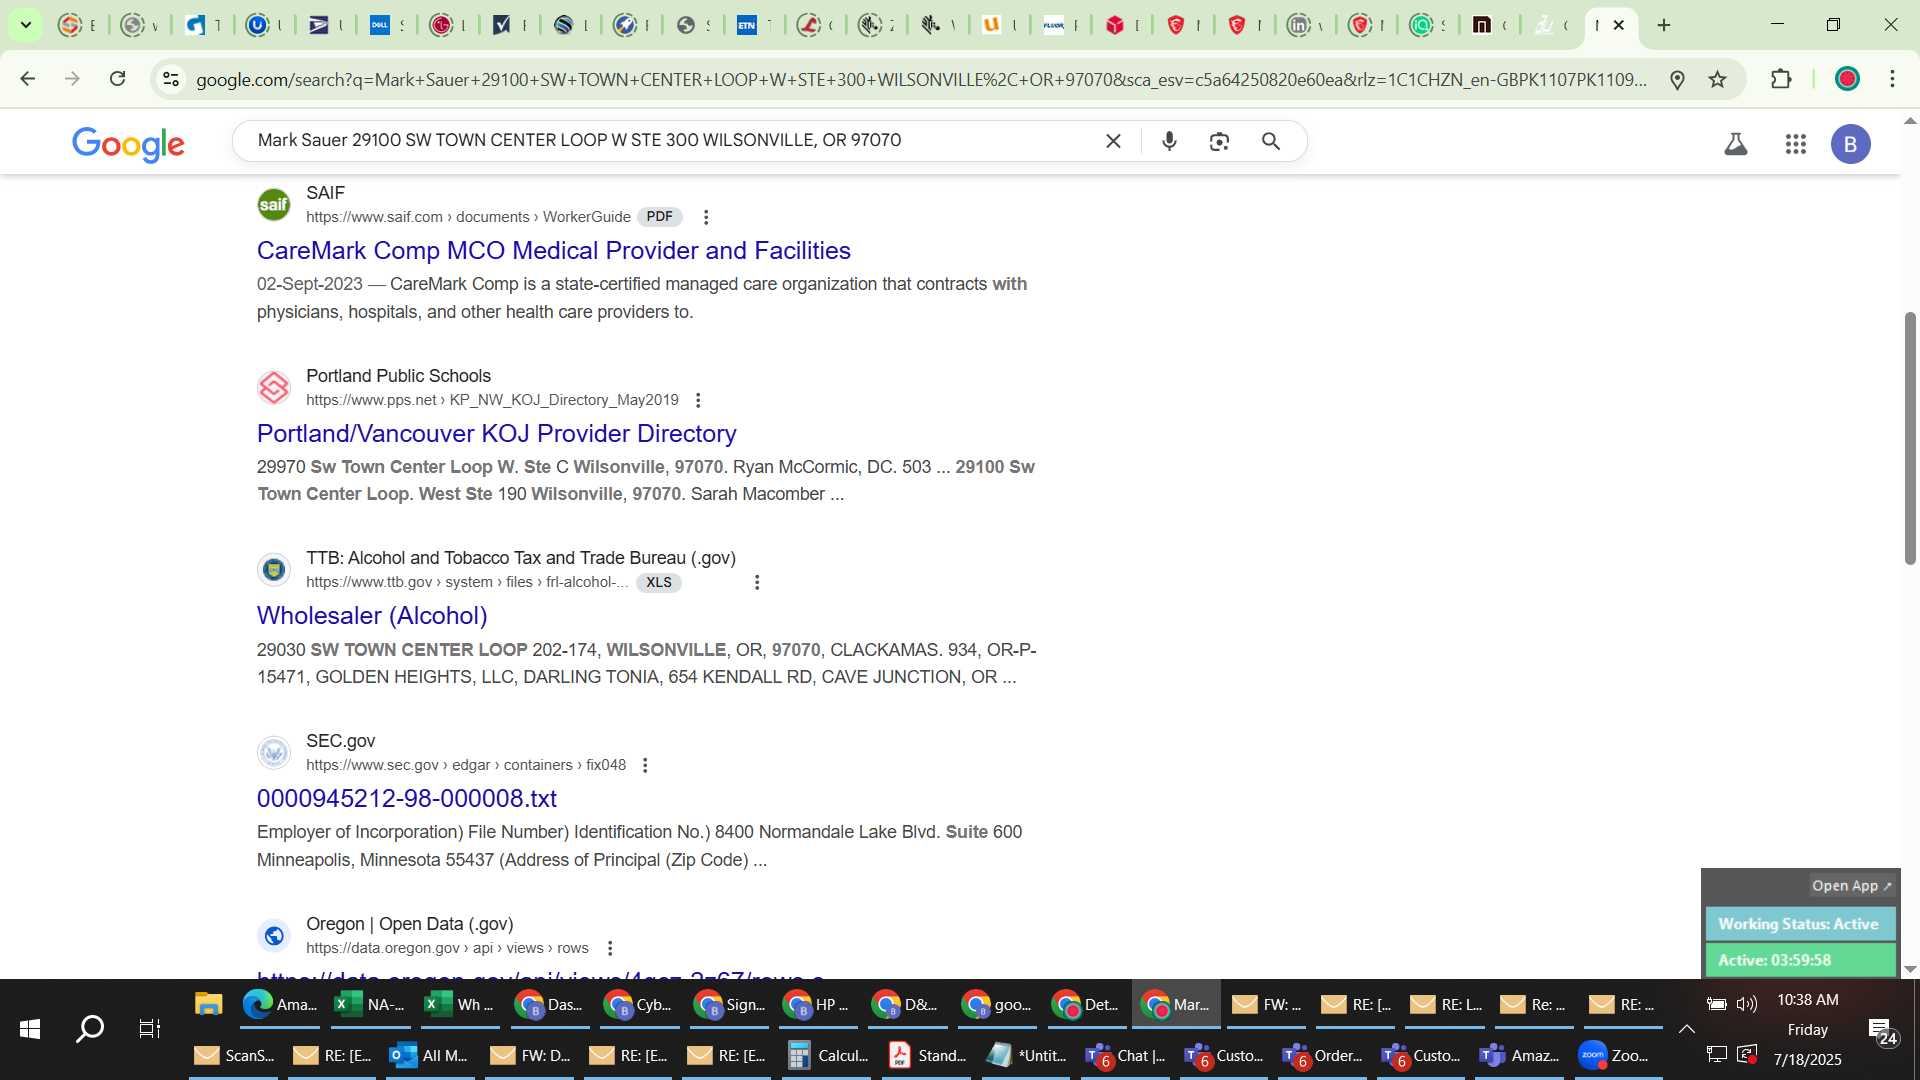Open the Calculator taskbar window
1920x1080 pixels.
tap(829, 1055)
